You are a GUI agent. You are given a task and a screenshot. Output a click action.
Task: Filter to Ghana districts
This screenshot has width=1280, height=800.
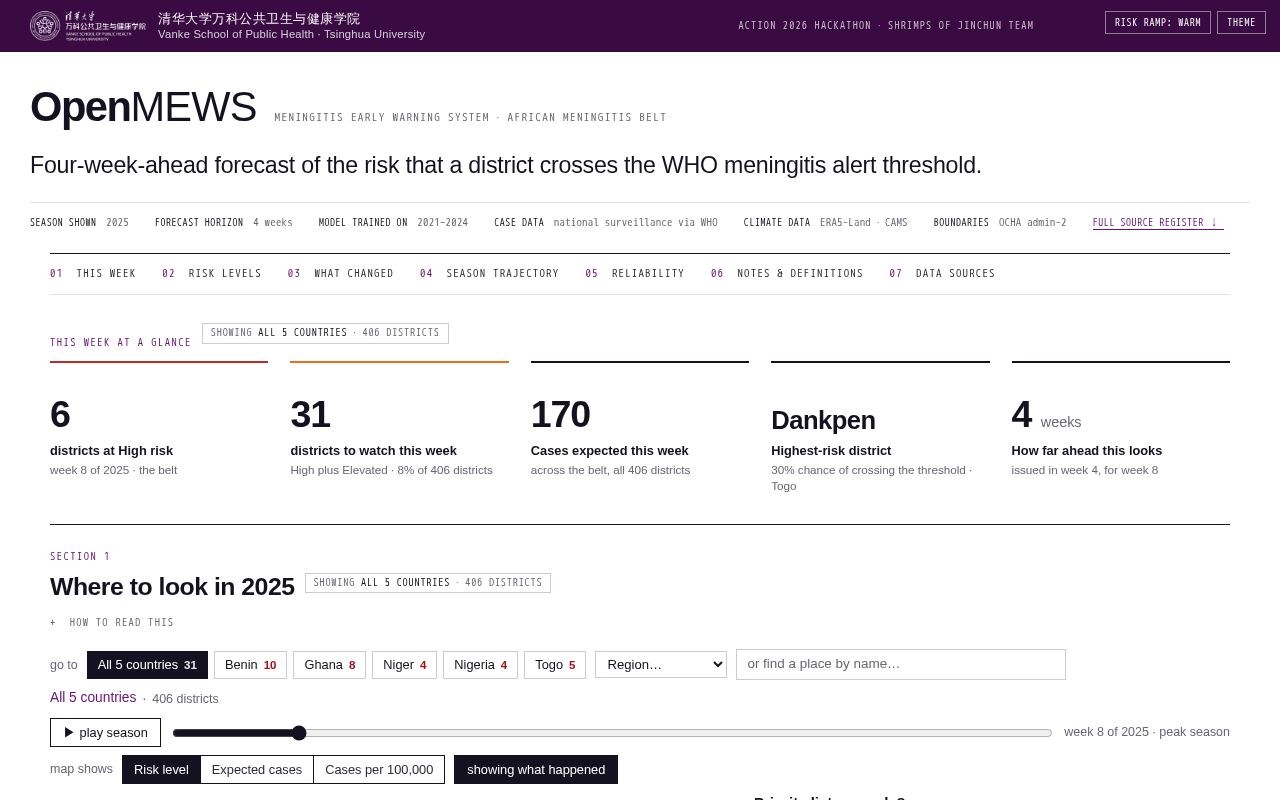click(x=329, y=665)
